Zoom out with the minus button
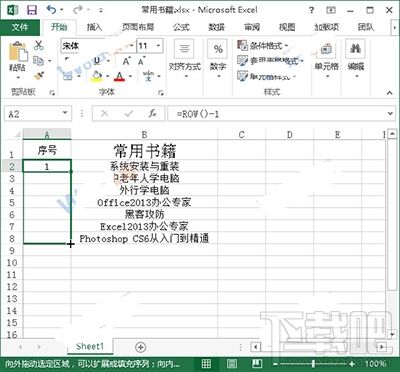Screen dimensions: 400x372 (x=275, y=364)
